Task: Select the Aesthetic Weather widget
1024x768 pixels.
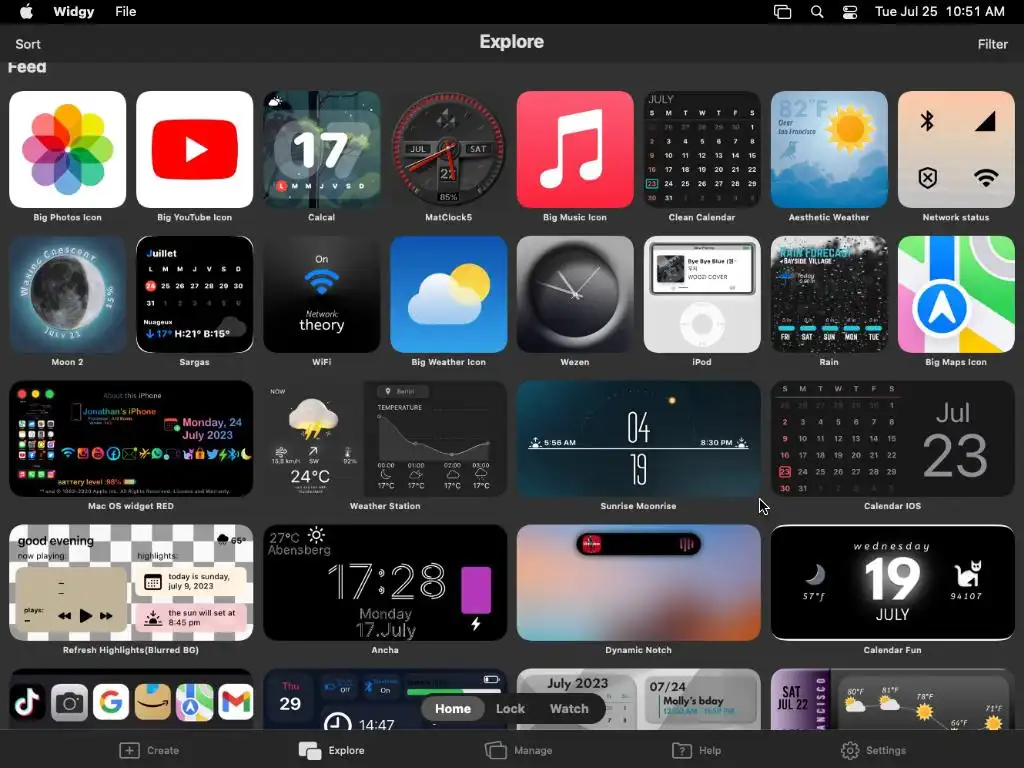Action: (829, 150)
